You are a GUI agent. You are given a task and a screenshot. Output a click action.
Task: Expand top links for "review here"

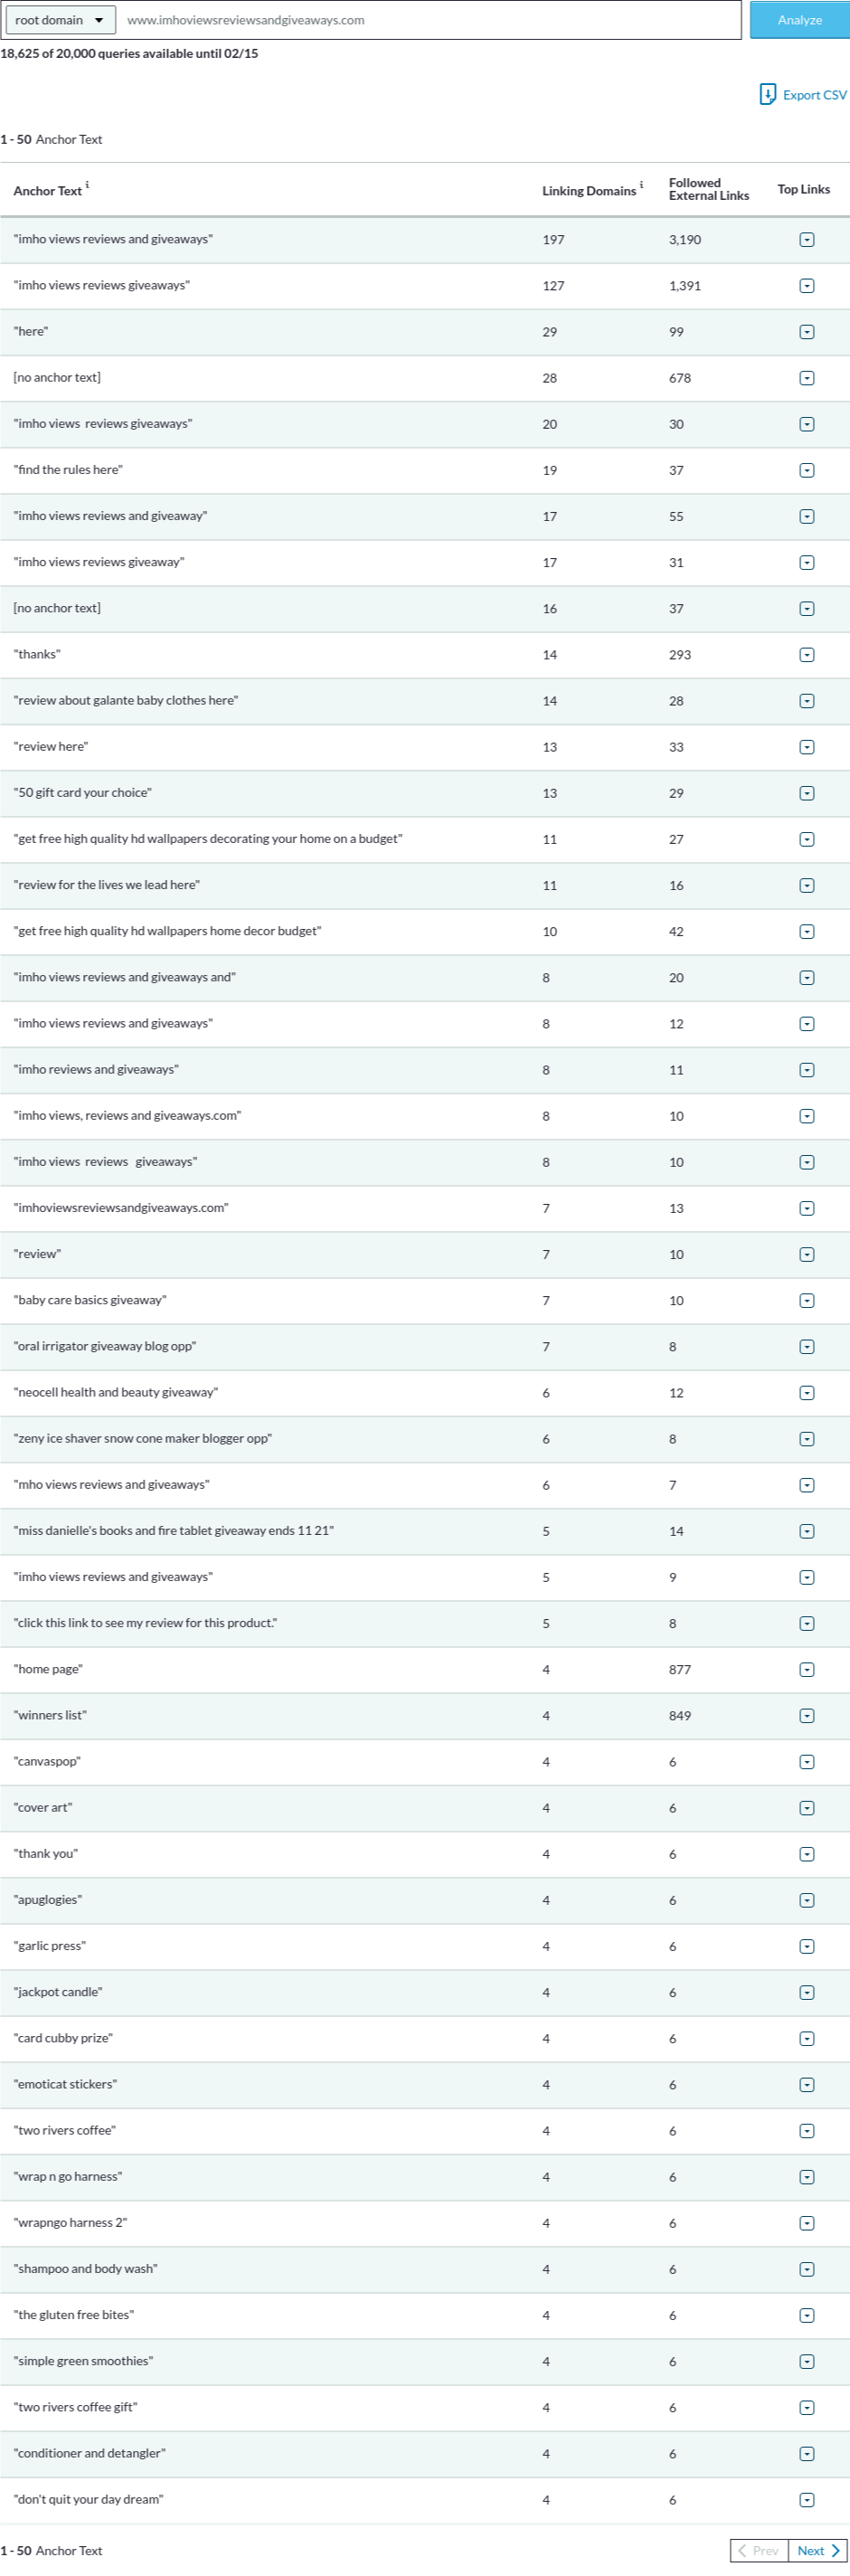pos(806,747)
